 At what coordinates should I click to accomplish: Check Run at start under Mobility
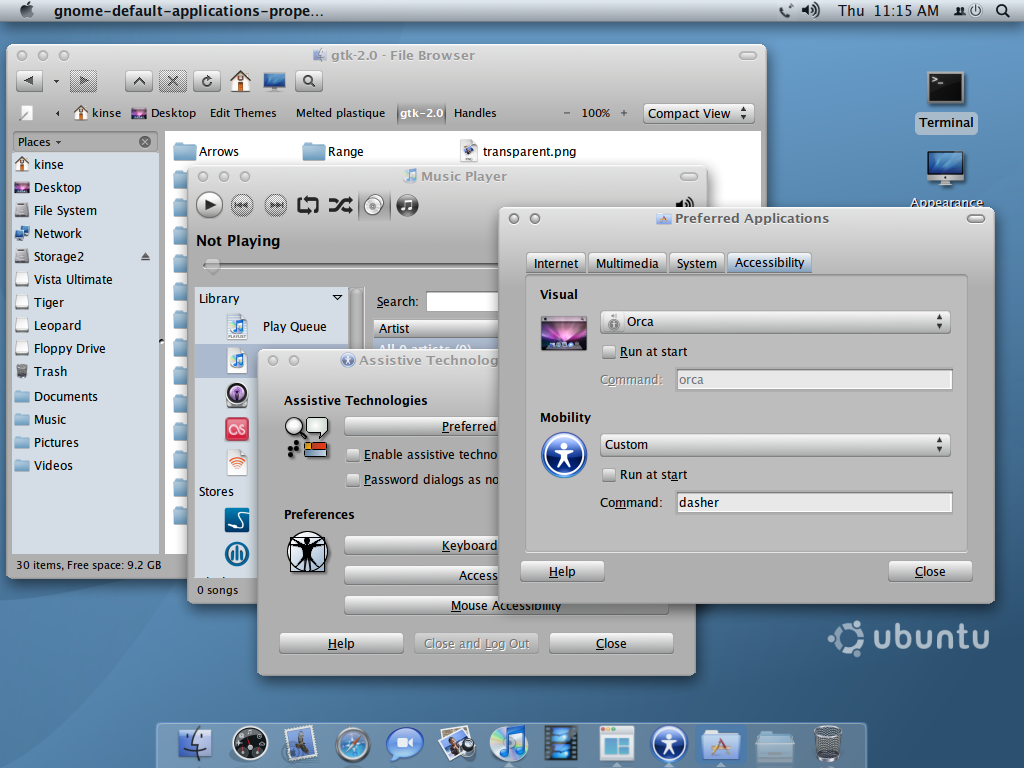tap(609, 475)
